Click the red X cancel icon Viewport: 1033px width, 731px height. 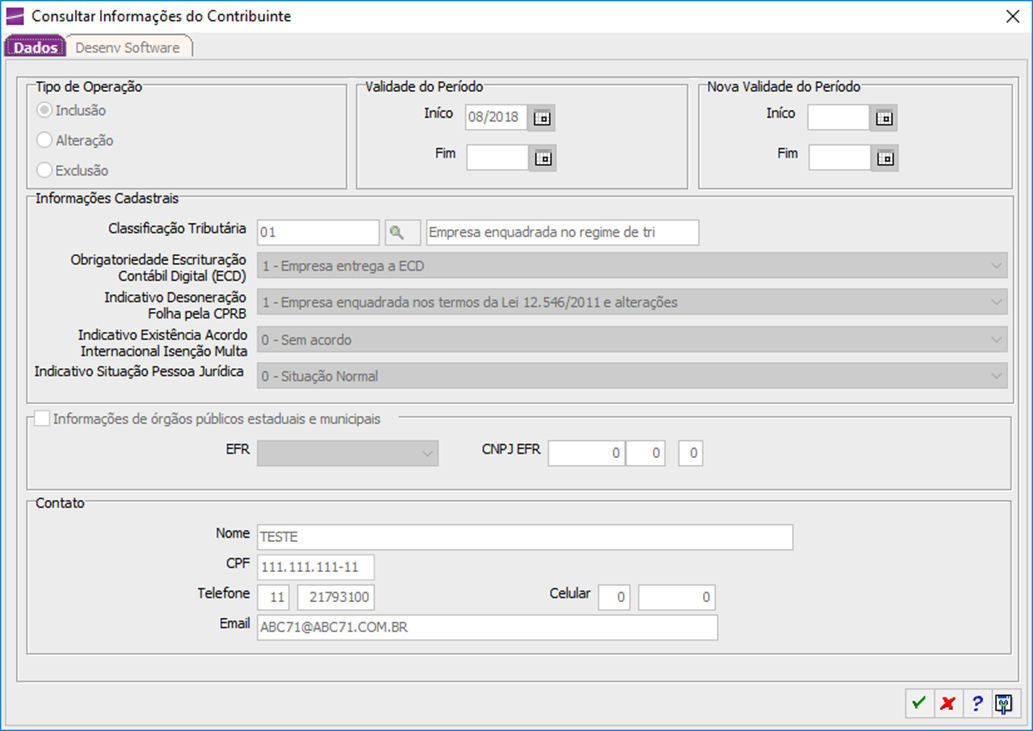pos(948,703)
